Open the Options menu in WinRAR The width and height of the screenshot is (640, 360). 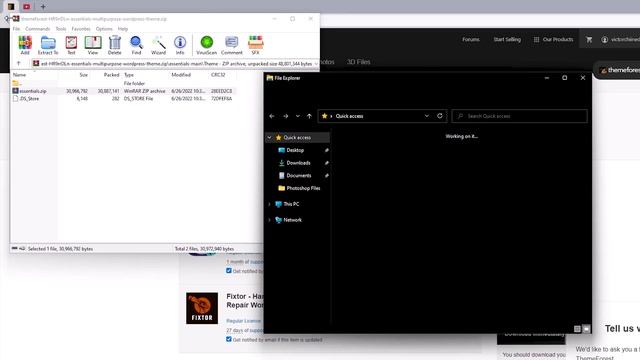point(104,29)
